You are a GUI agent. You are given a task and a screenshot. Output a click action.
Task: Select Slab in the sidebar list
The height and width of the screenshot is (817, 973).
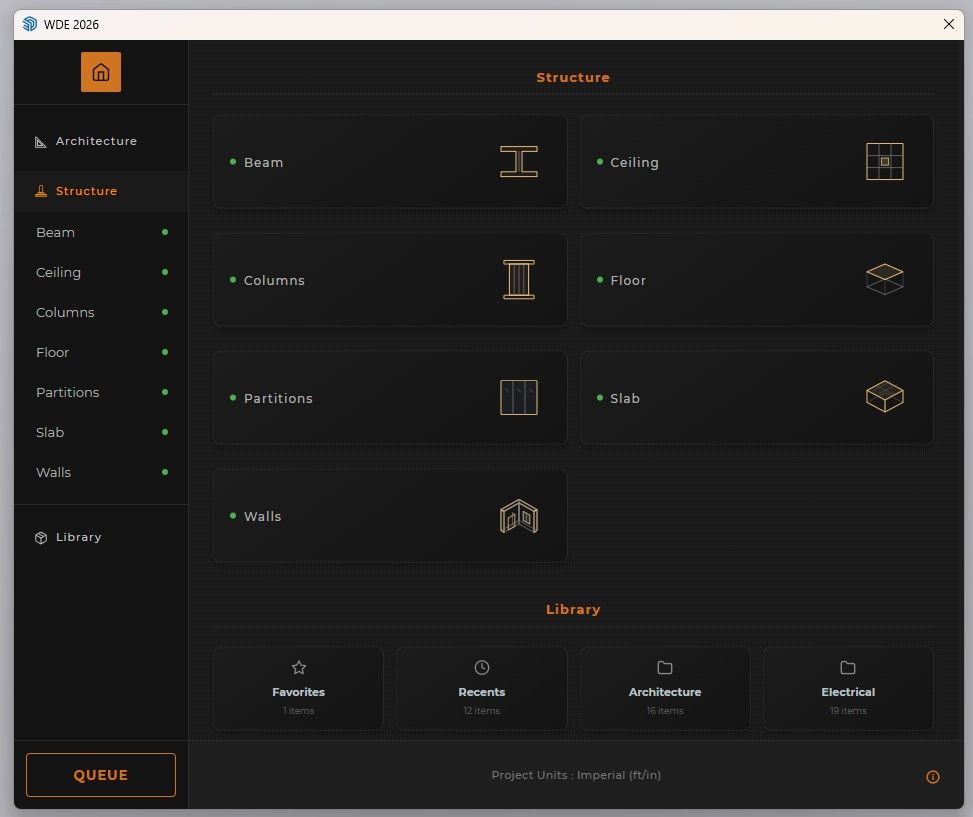point(101,432)
